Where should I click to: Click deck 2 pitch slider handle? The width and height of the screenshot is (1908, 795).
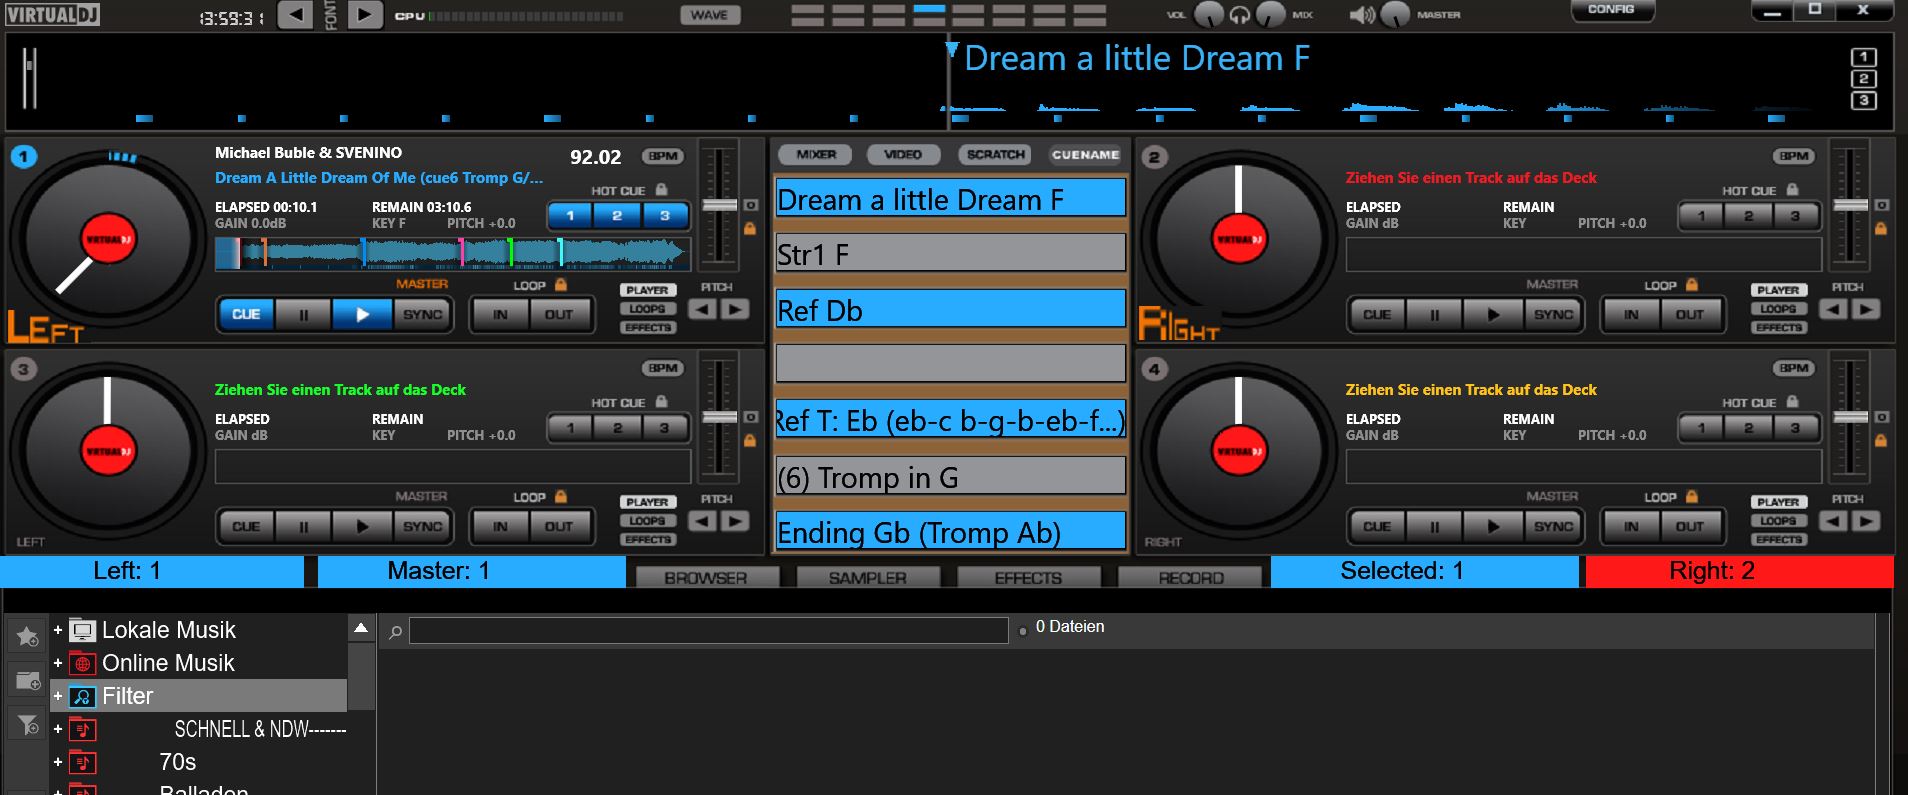point(1849,204)
